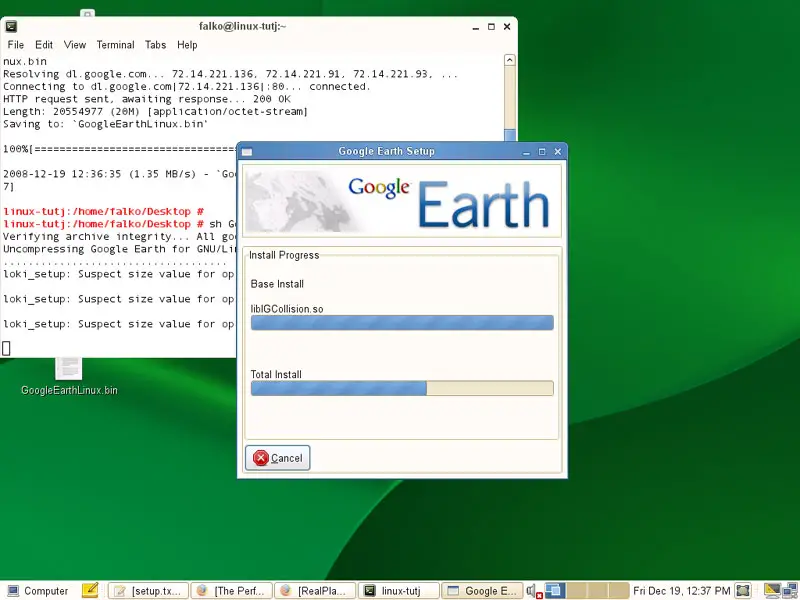Click the yellow note icon in the panel
Screen dimensions: 800x600
[90, 590]
